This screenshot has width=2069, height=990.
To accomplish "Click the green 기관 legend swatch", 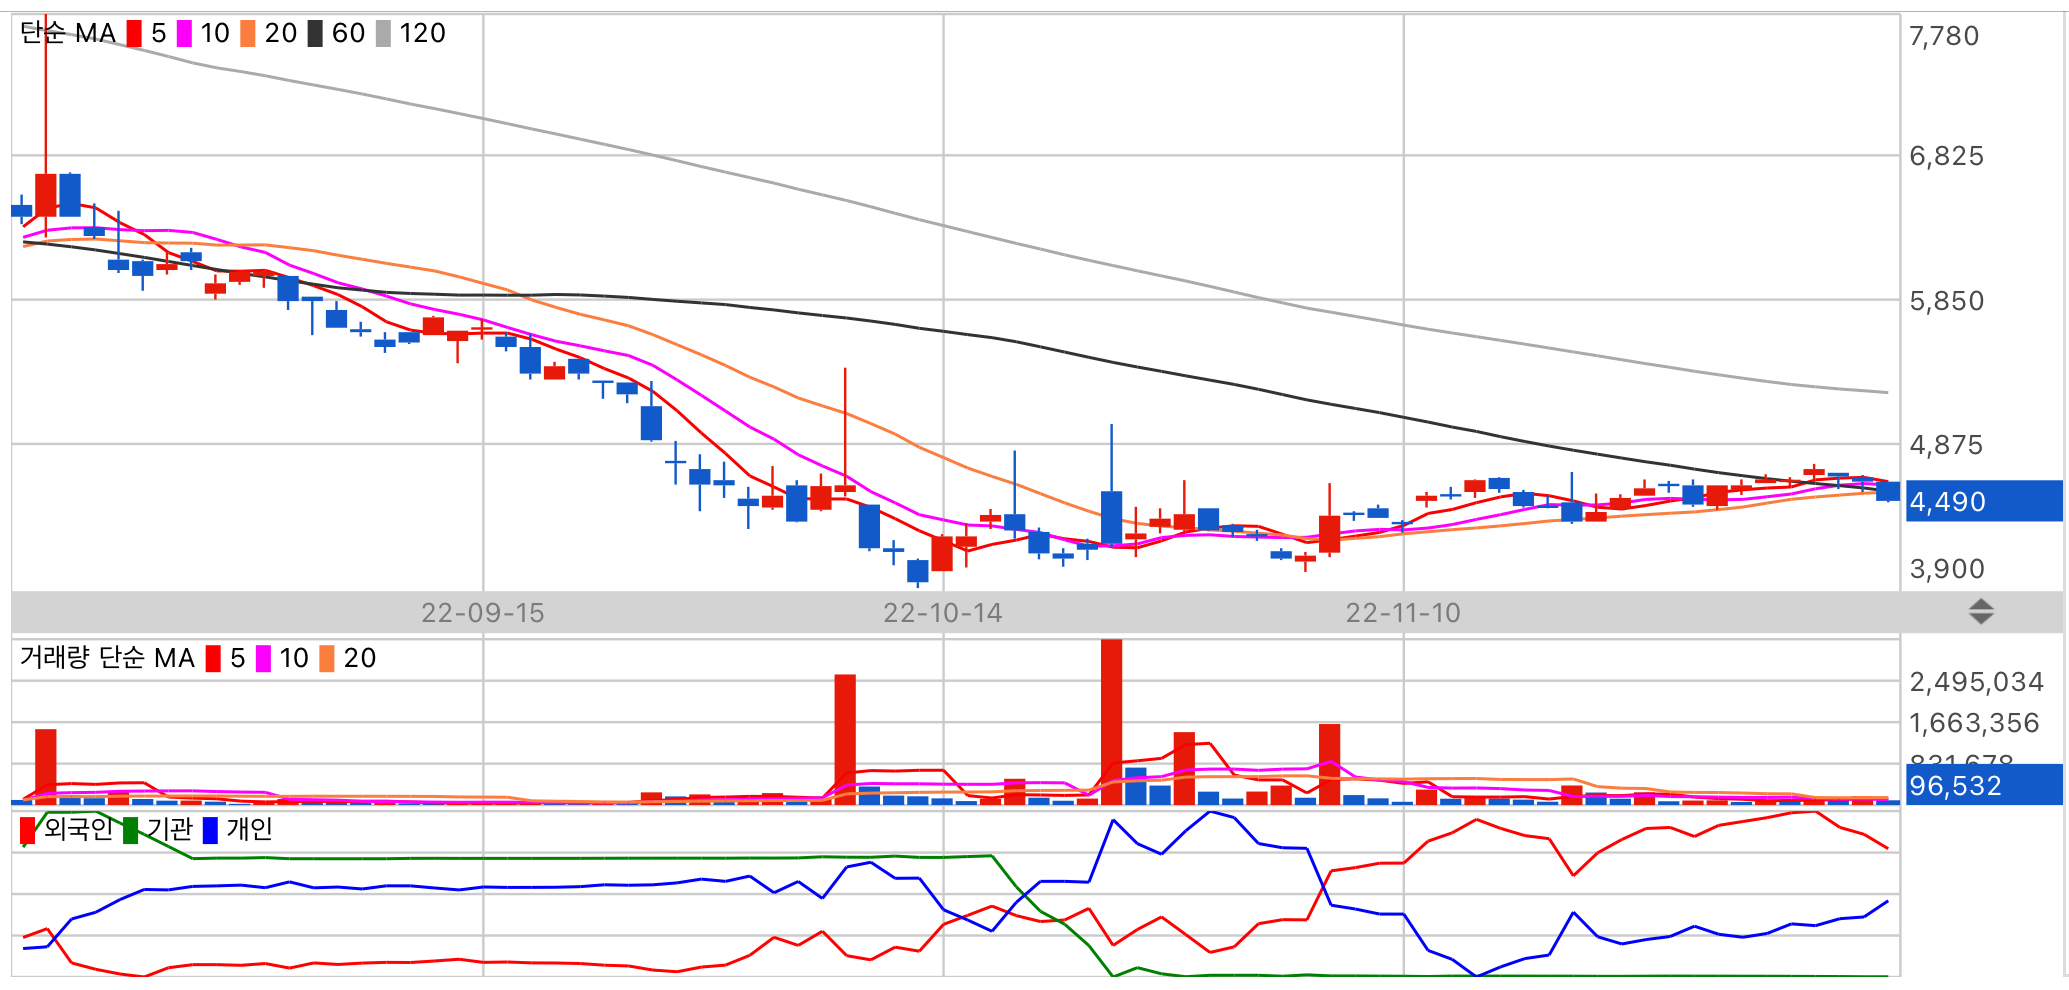I will coord(130,831).
